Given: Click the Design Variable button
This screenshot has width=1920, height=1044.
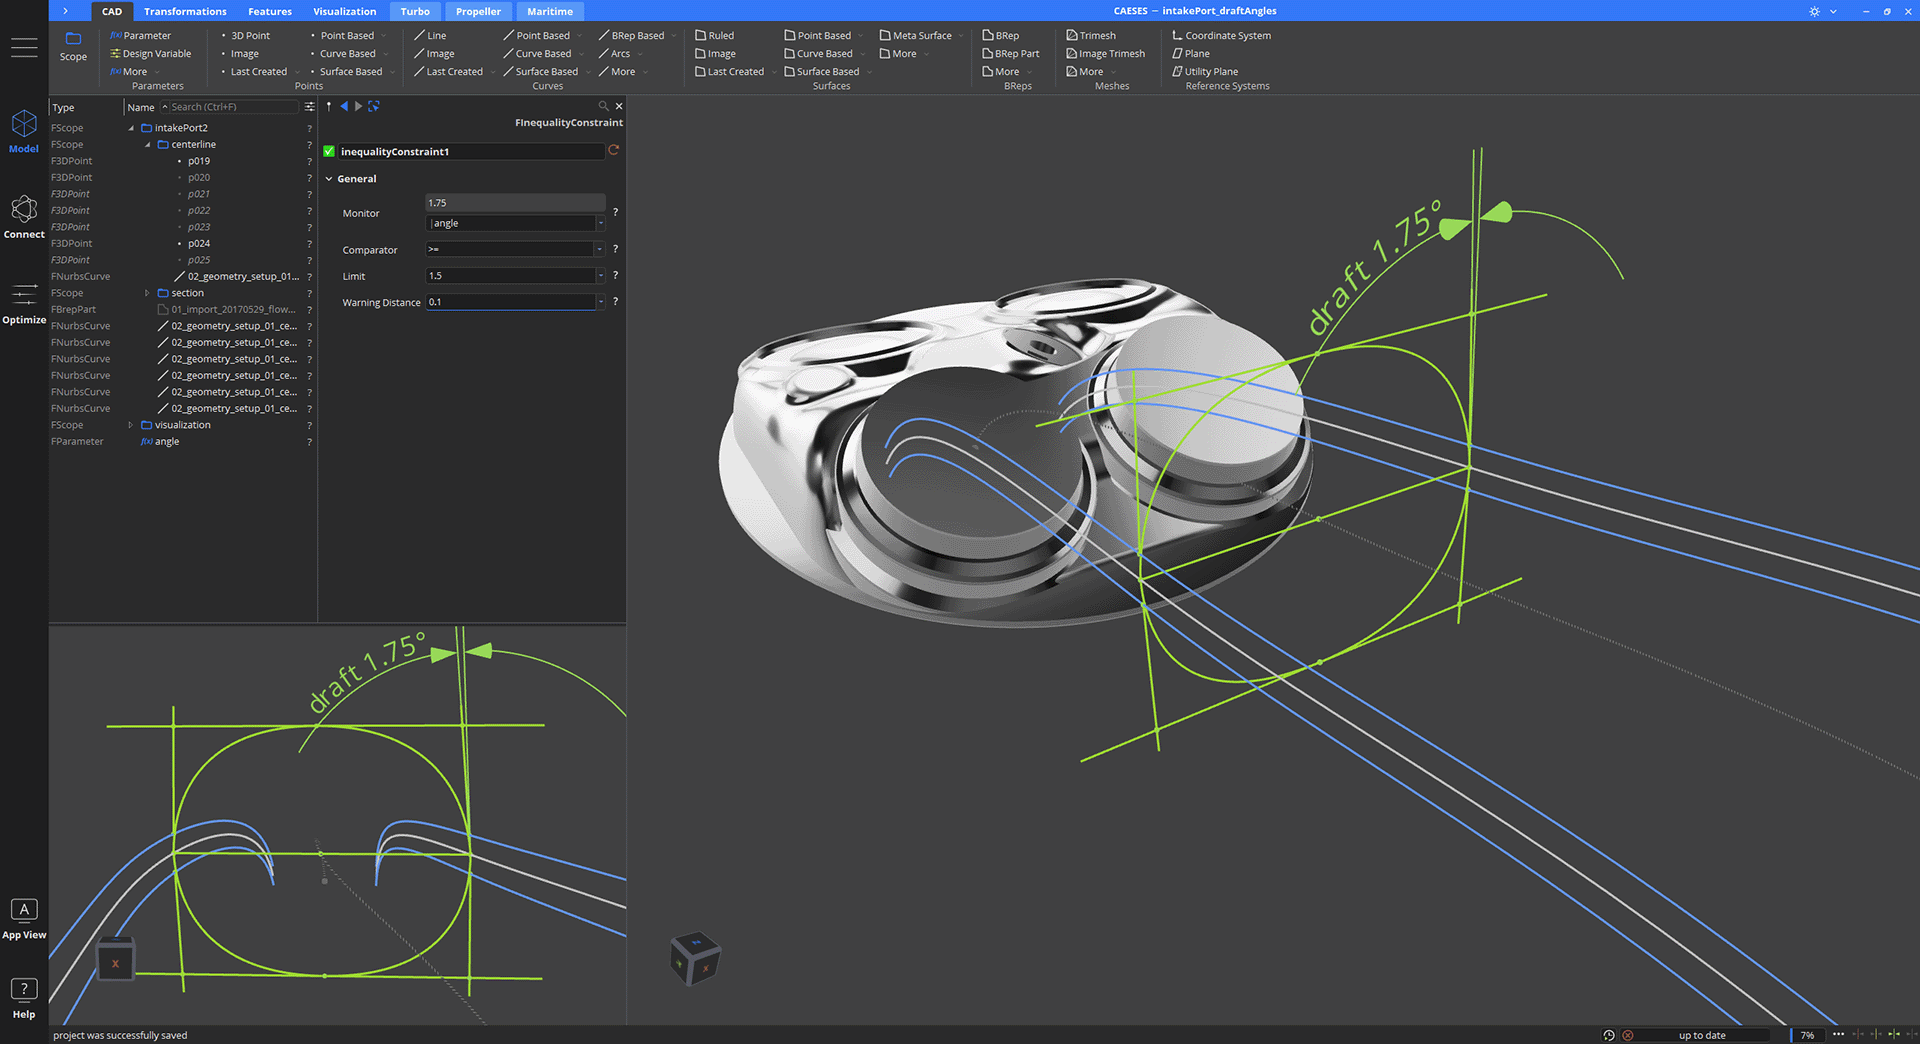Looking at the screenshot, I should point(151,54).
